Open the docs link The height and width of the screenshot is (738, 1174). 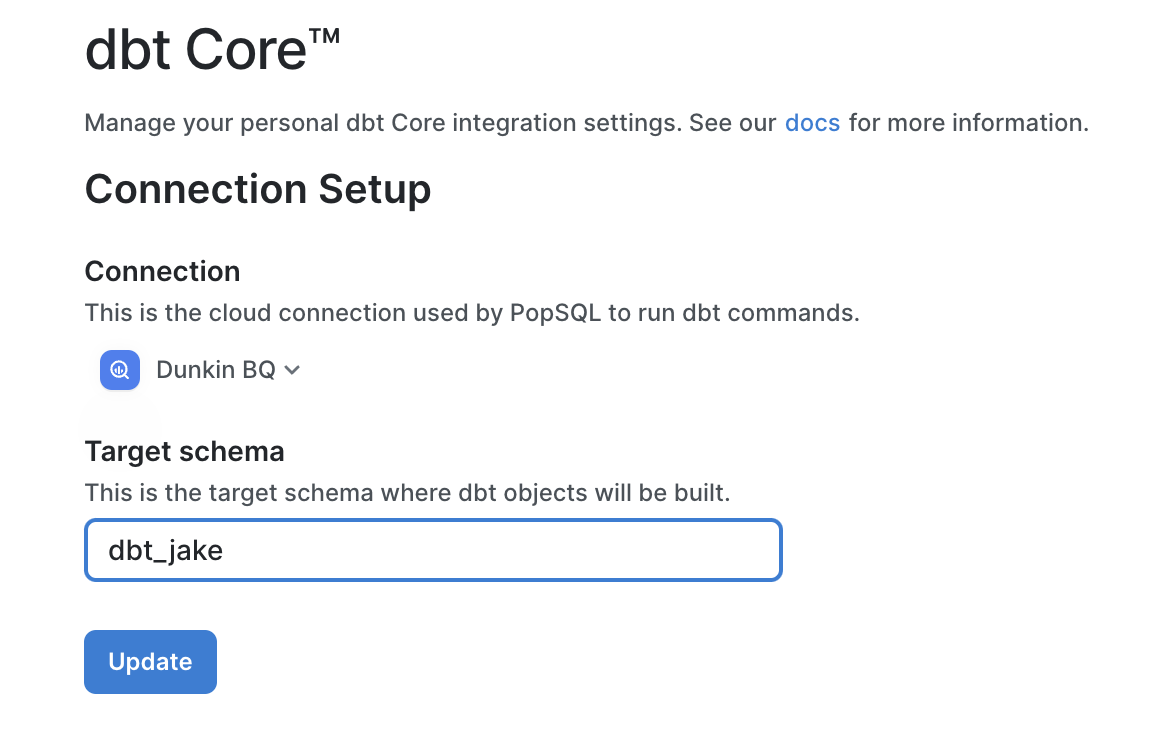click(x=812, y=123)
